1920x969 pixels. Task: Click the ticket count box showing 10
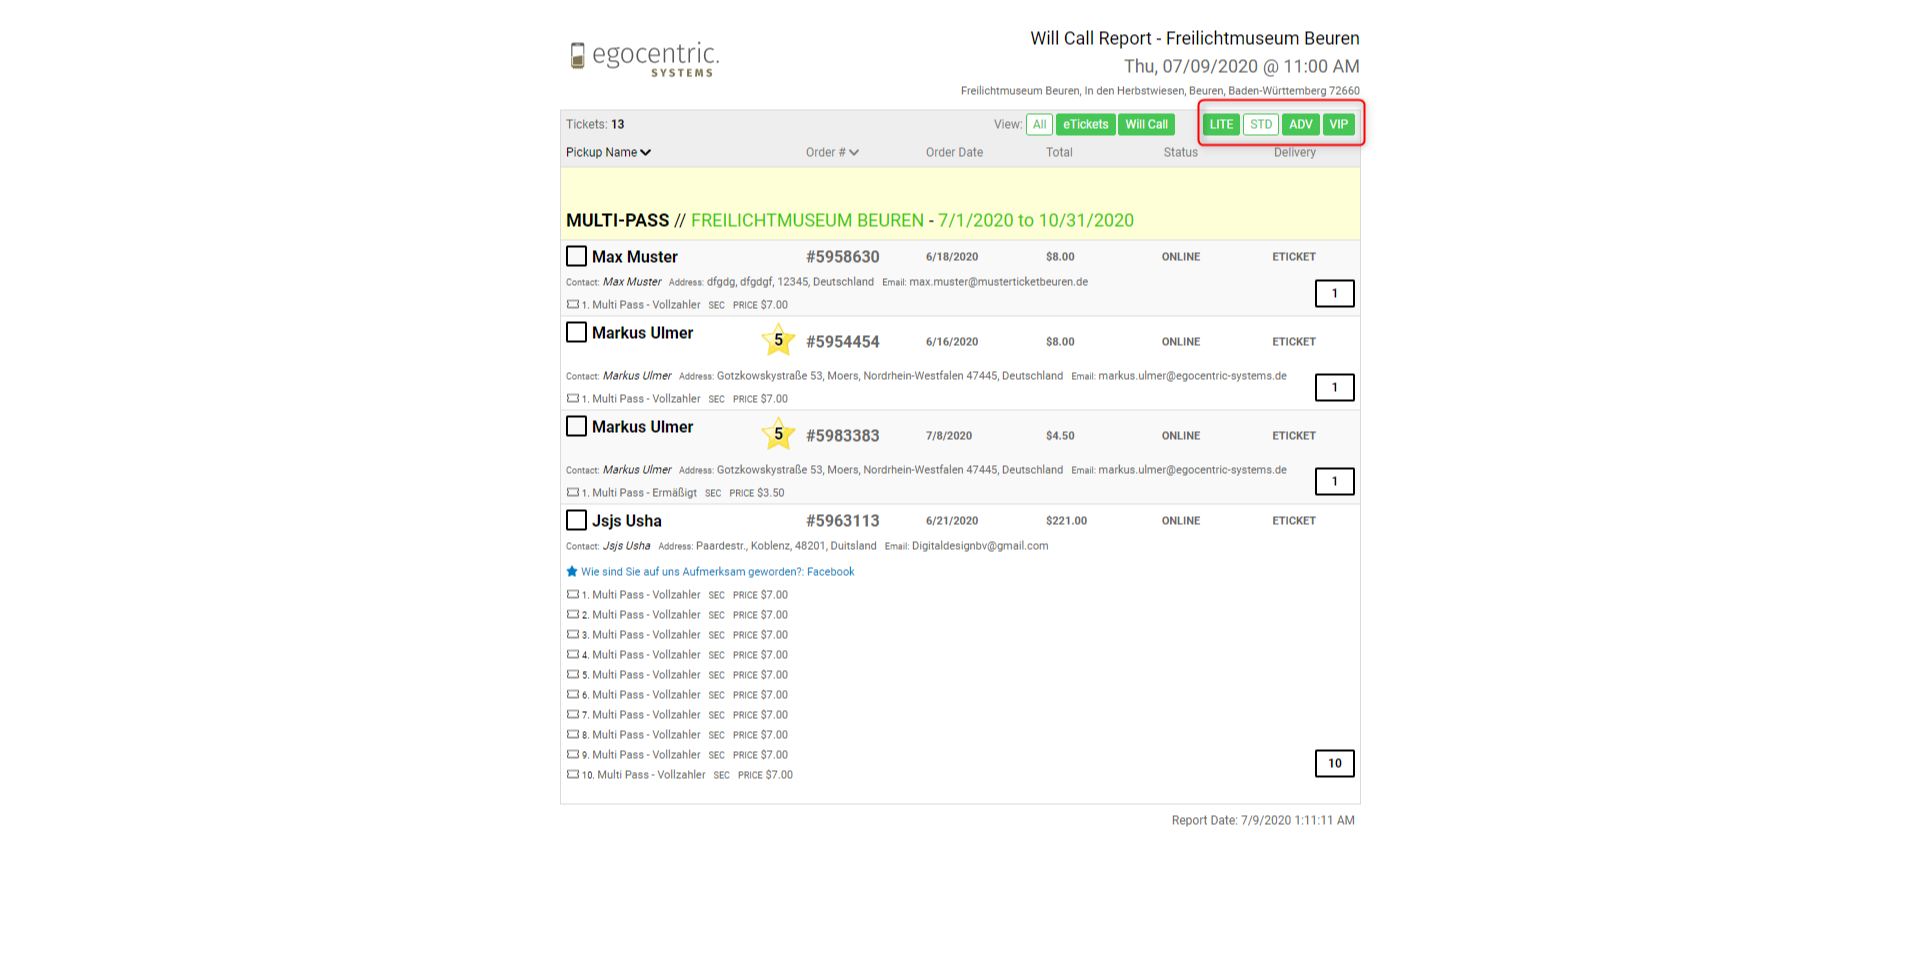tap(1334, 763)
